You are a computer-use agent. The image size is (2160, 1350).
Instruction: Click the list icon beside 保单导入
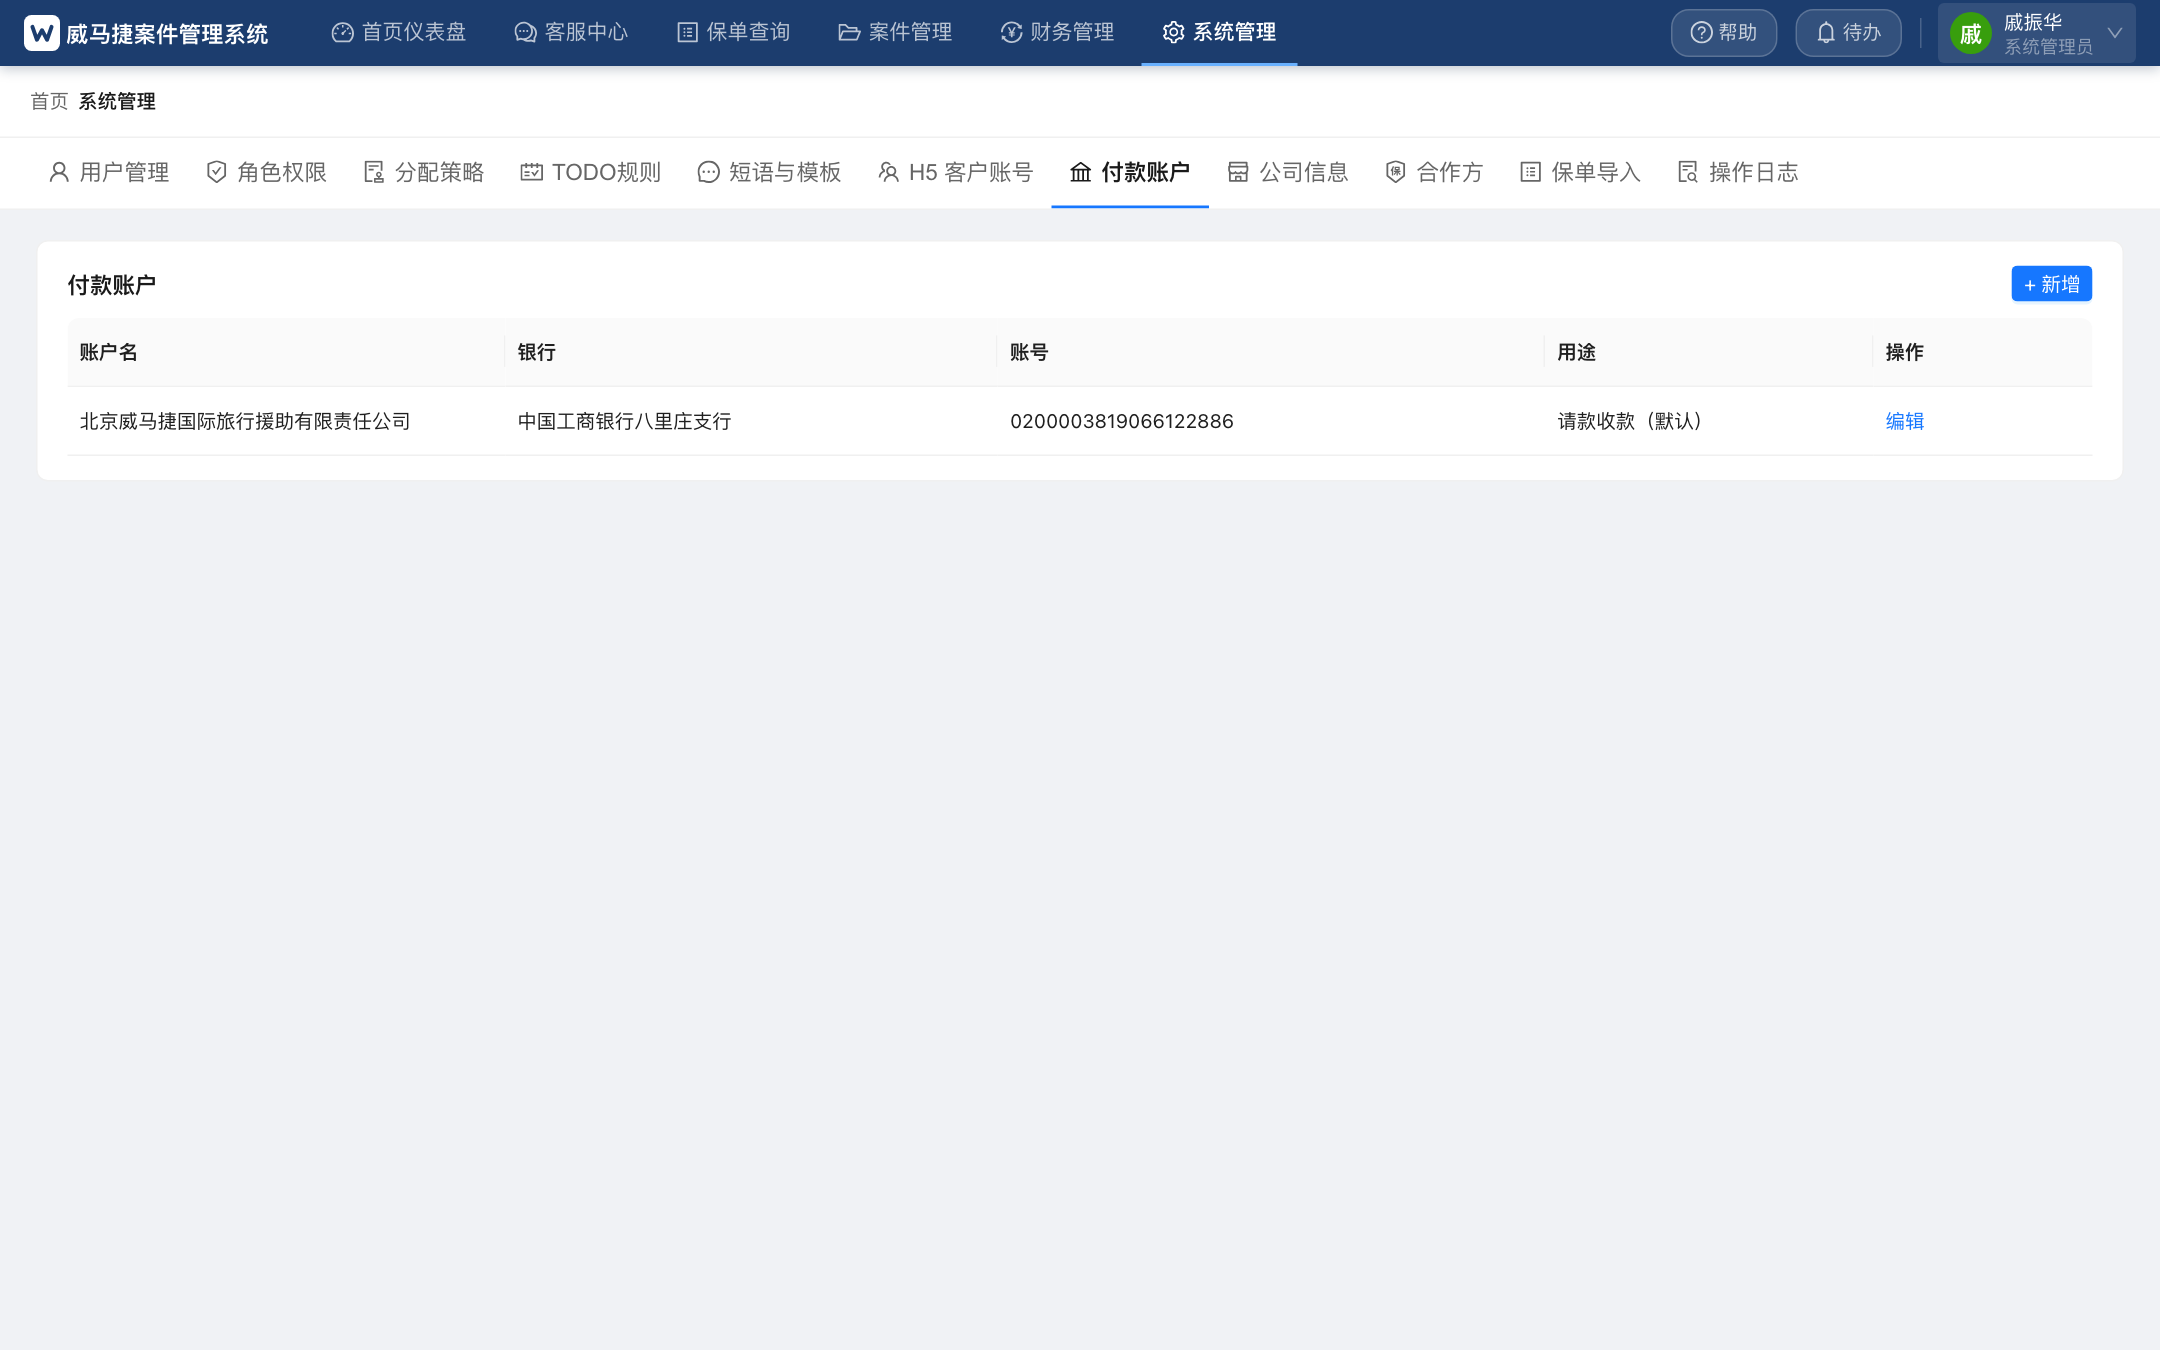[1530, 172]
